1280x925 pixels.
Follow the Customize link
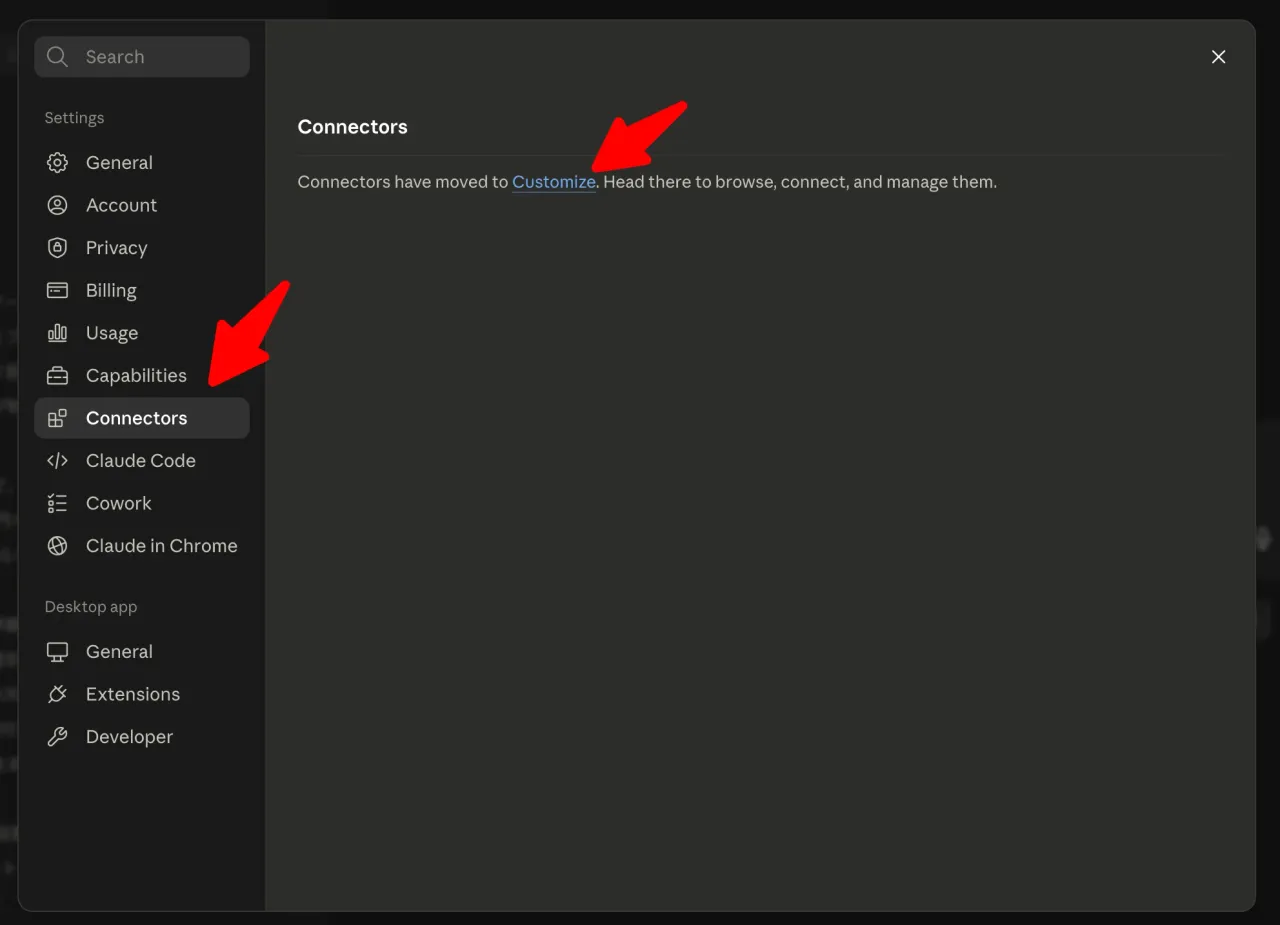[x=554, y=182]
